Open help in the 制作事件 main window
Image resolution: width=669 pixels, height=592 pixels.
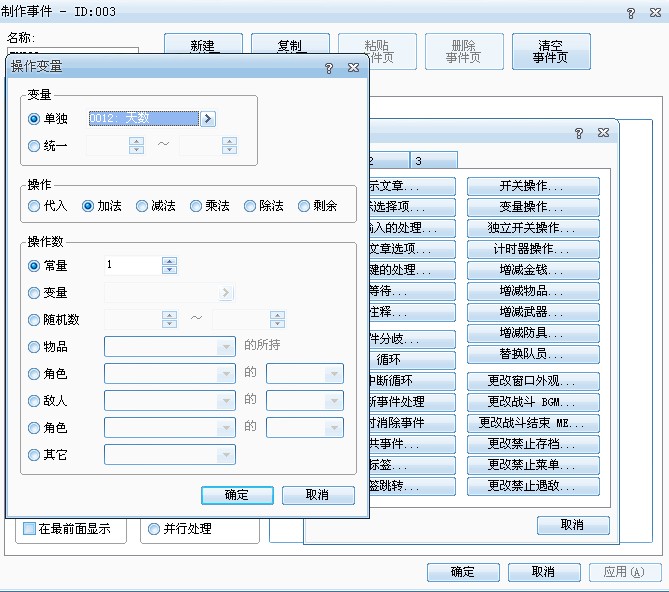tap(631, 13)
